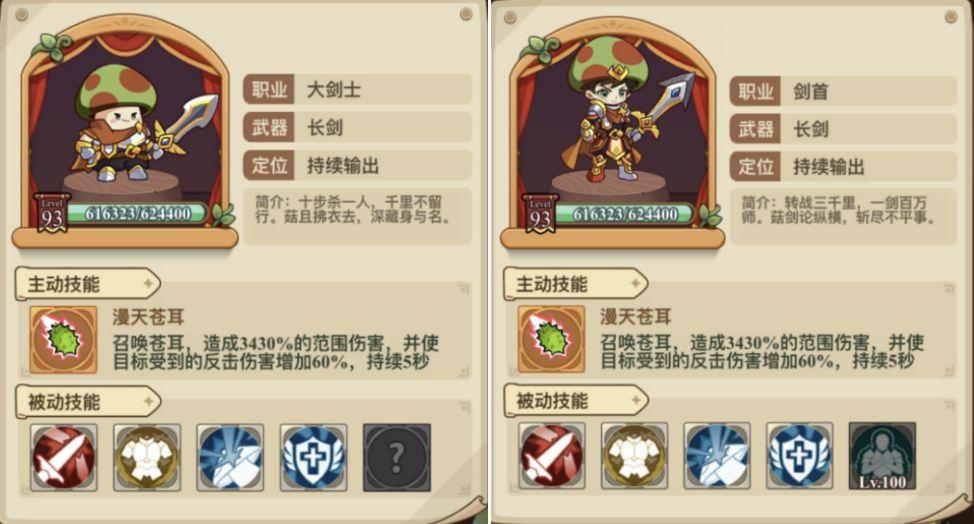This screenshot has height=524, width=974.
Task: Select the golden armor passive skill in right panel
Action: coord(634,456)
